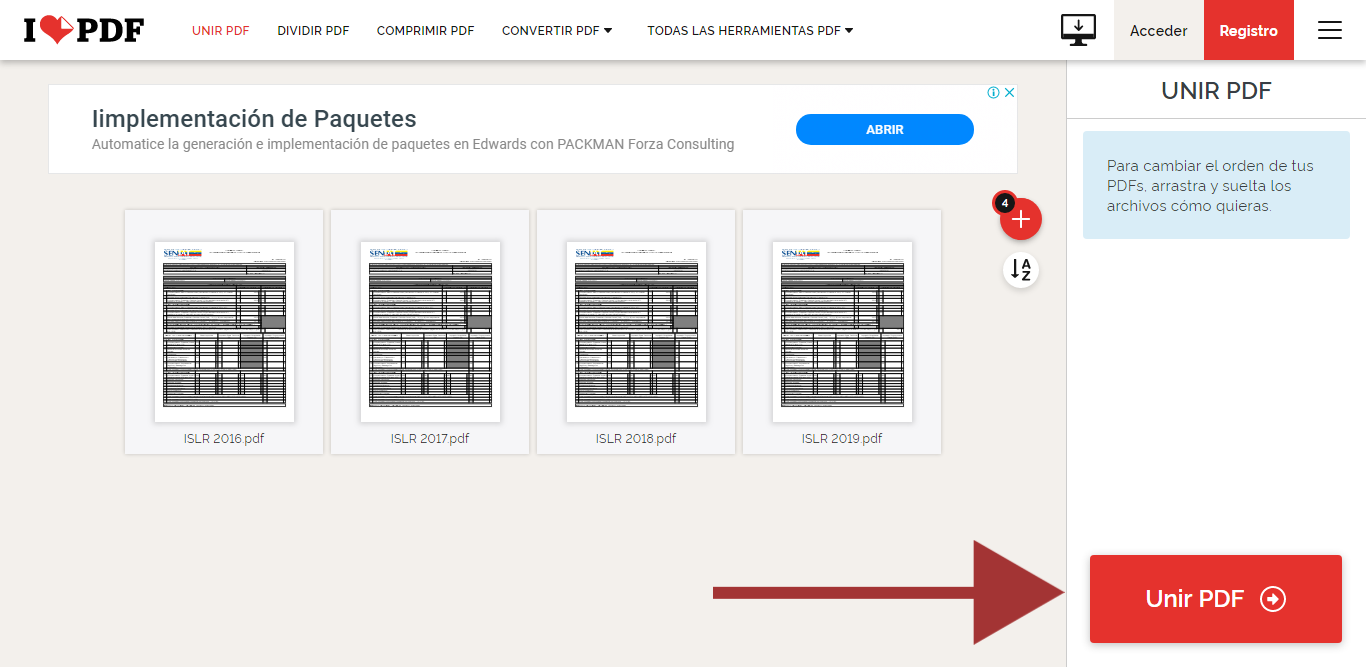Screen dimensions: 1366x667
Task: Open the hamburger menu
Action: [1329, 31]
